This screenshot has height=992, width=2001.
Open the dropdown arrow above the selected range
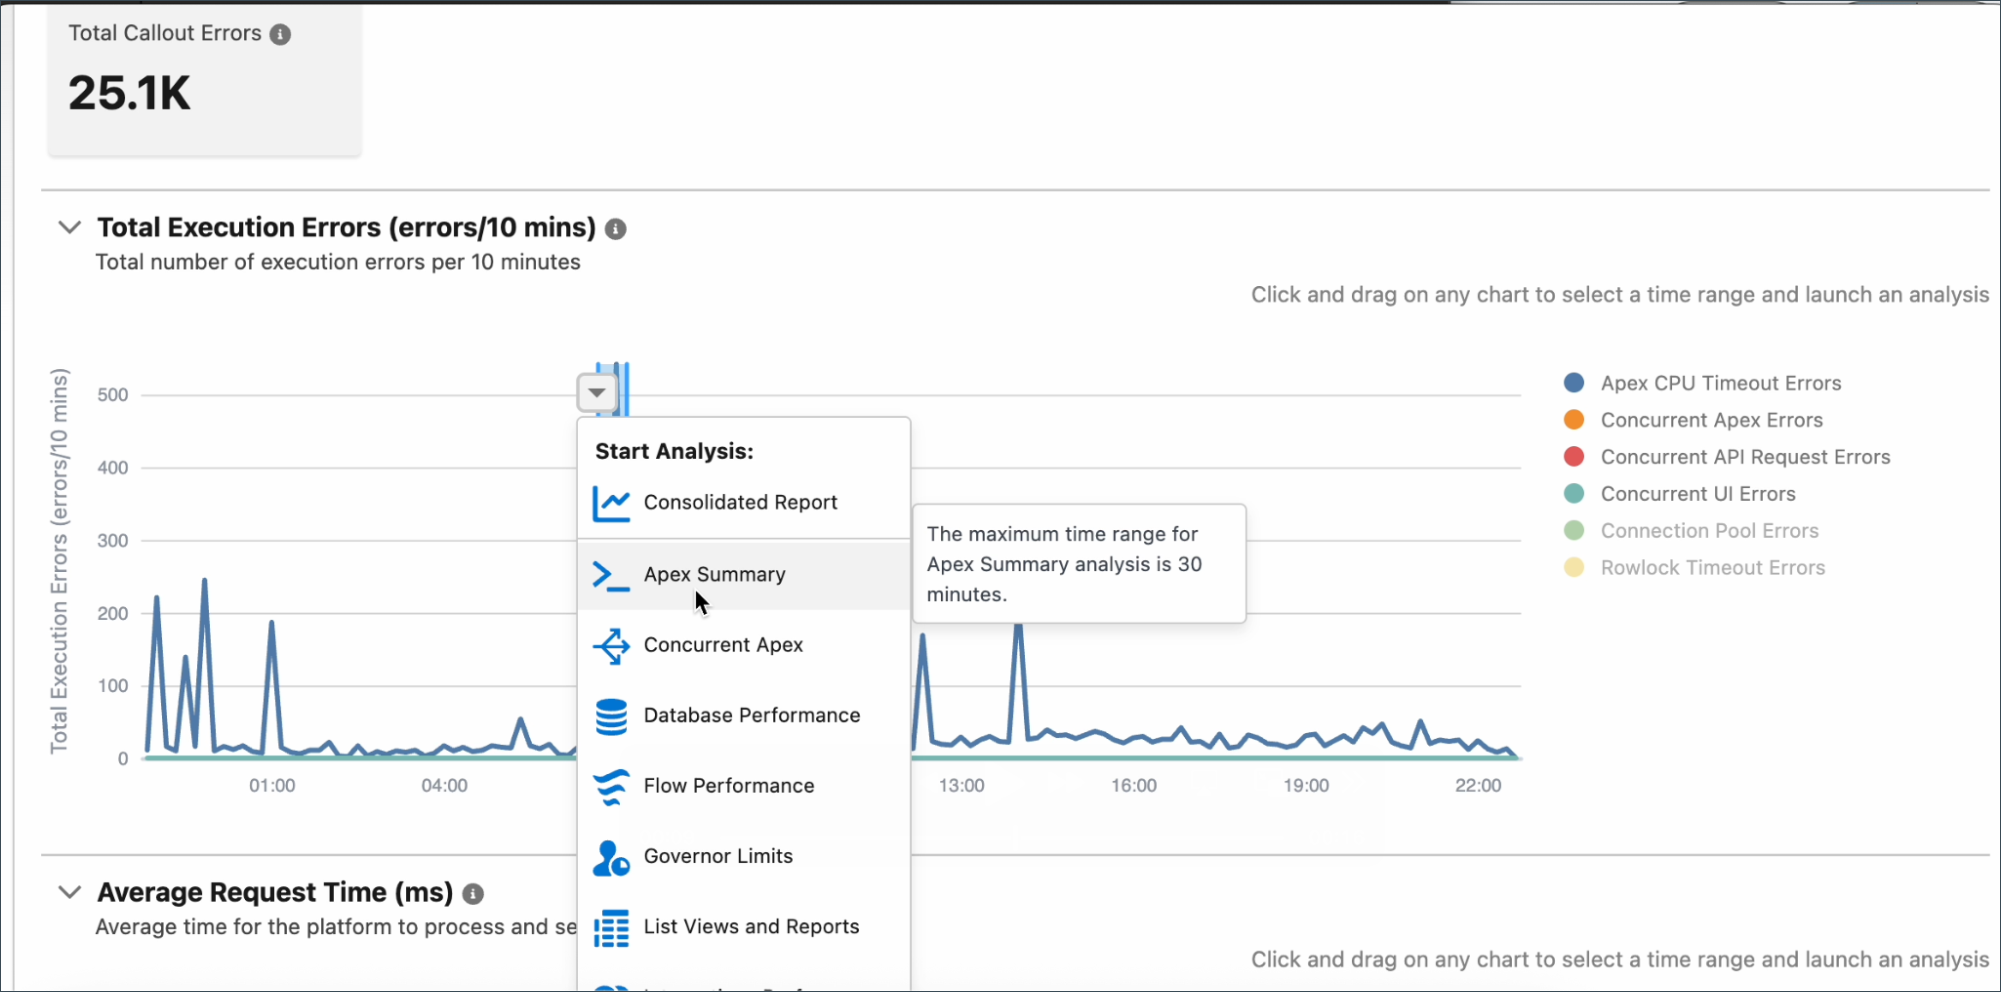pos(596,392)
